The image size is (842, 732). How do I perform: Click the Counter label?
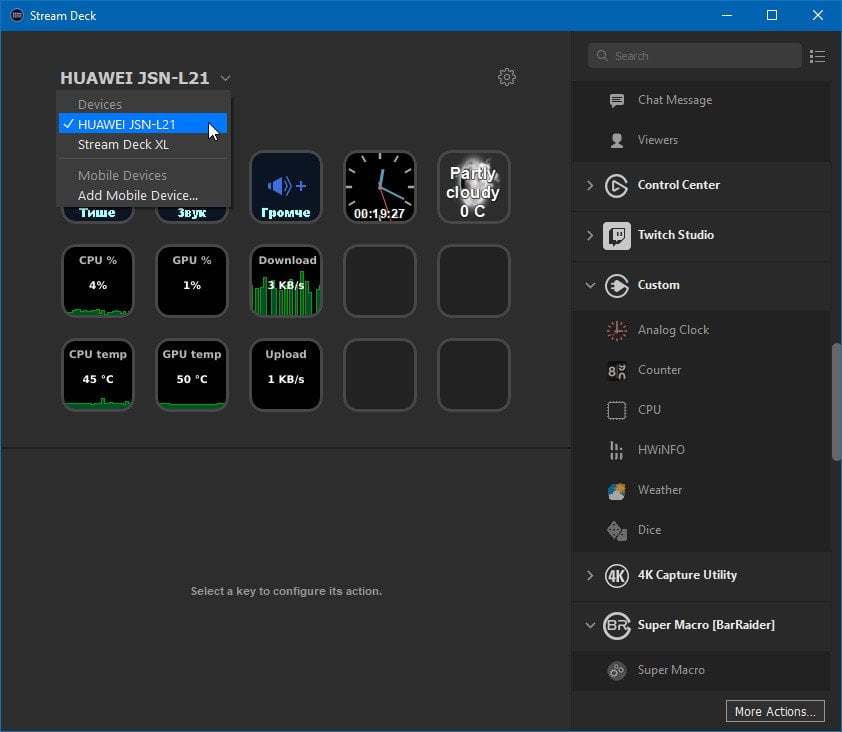[659, 371]
